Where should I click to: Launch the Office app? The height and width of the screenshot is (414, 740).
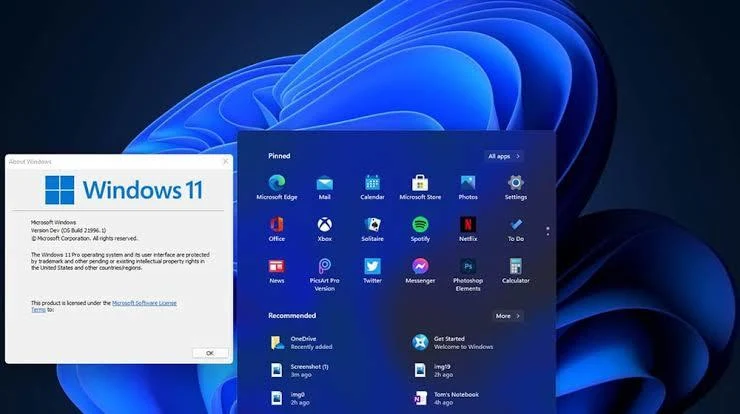click(277, 229)
